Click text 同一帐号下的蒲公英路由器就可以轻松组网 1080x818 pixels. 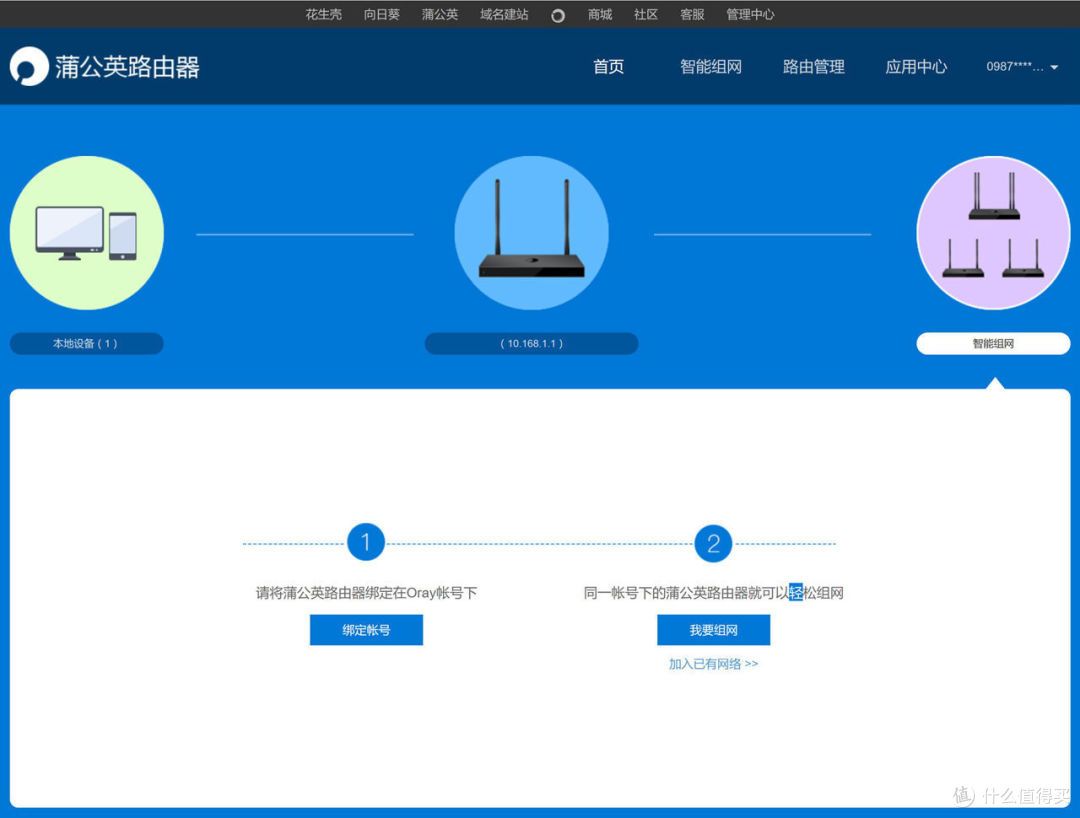coord(714,593)
